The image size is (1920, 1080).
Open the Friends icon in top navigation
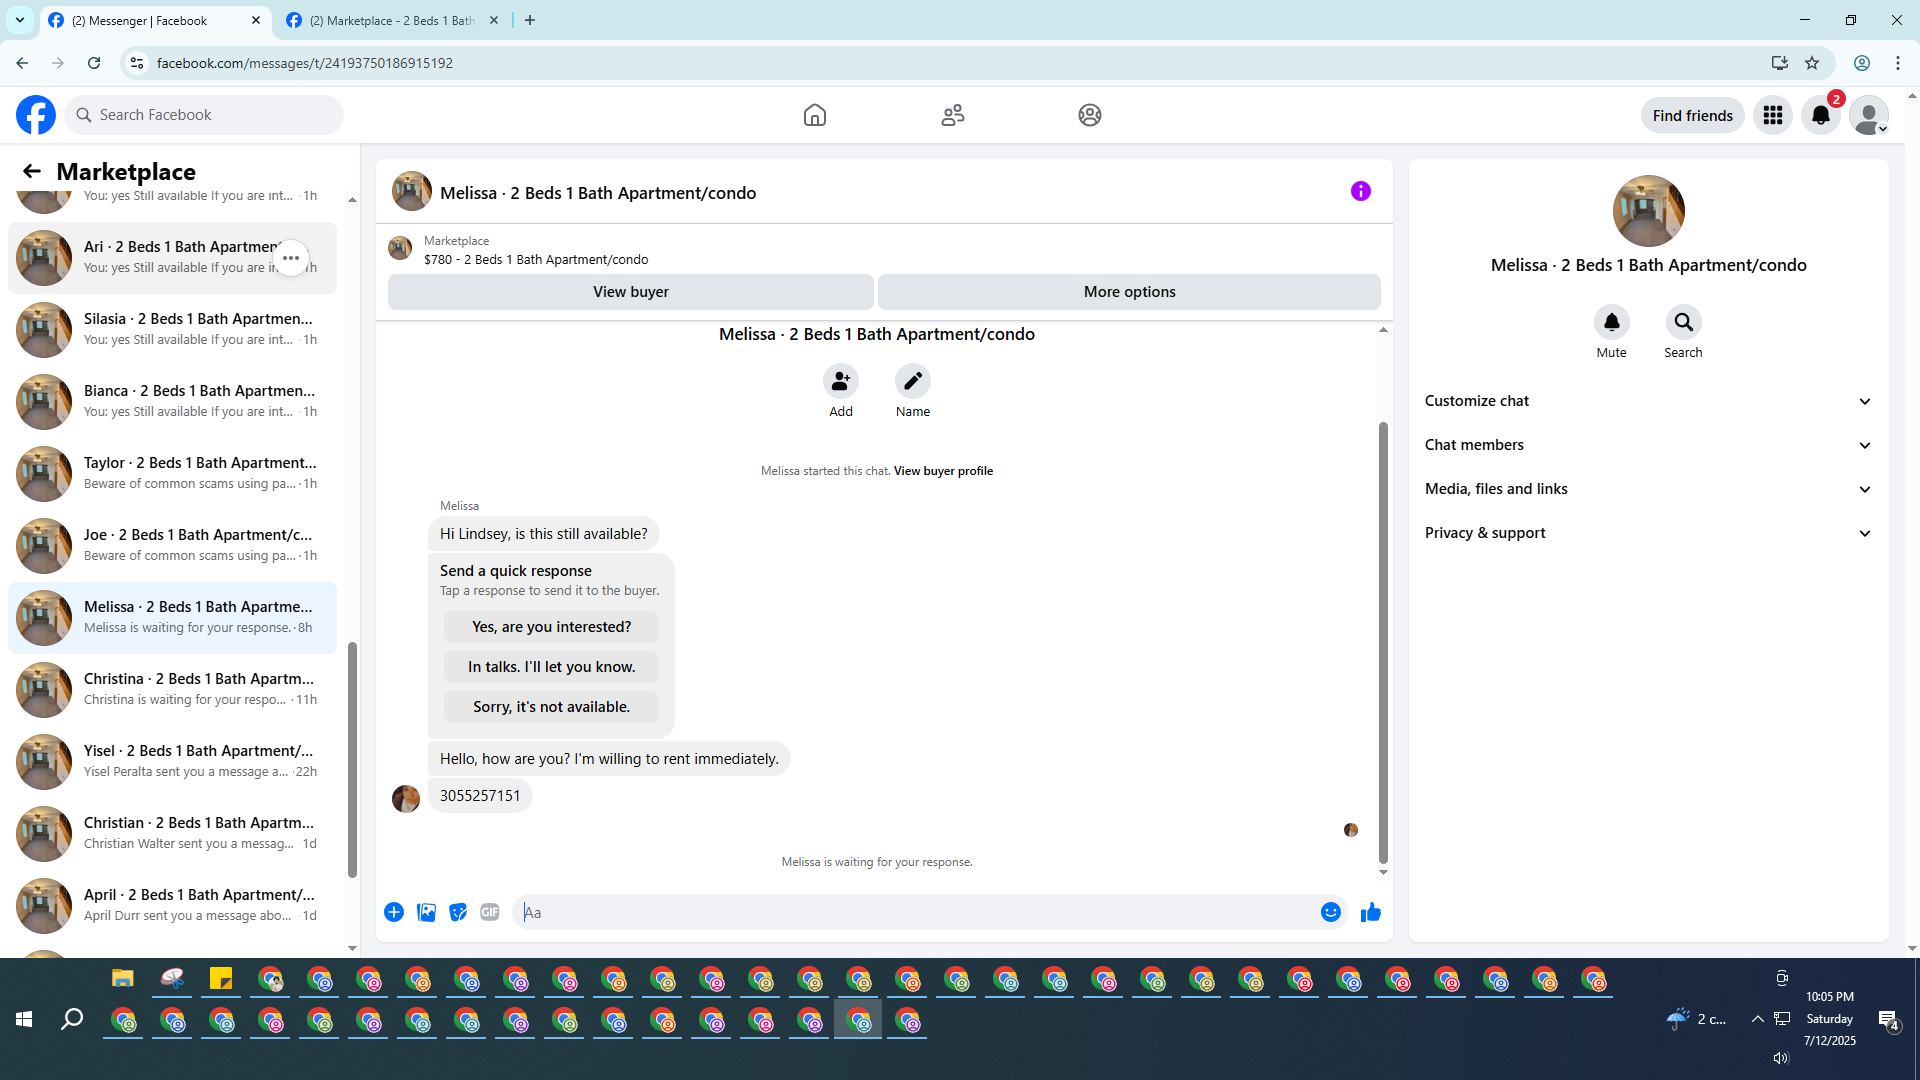point(952,115)
